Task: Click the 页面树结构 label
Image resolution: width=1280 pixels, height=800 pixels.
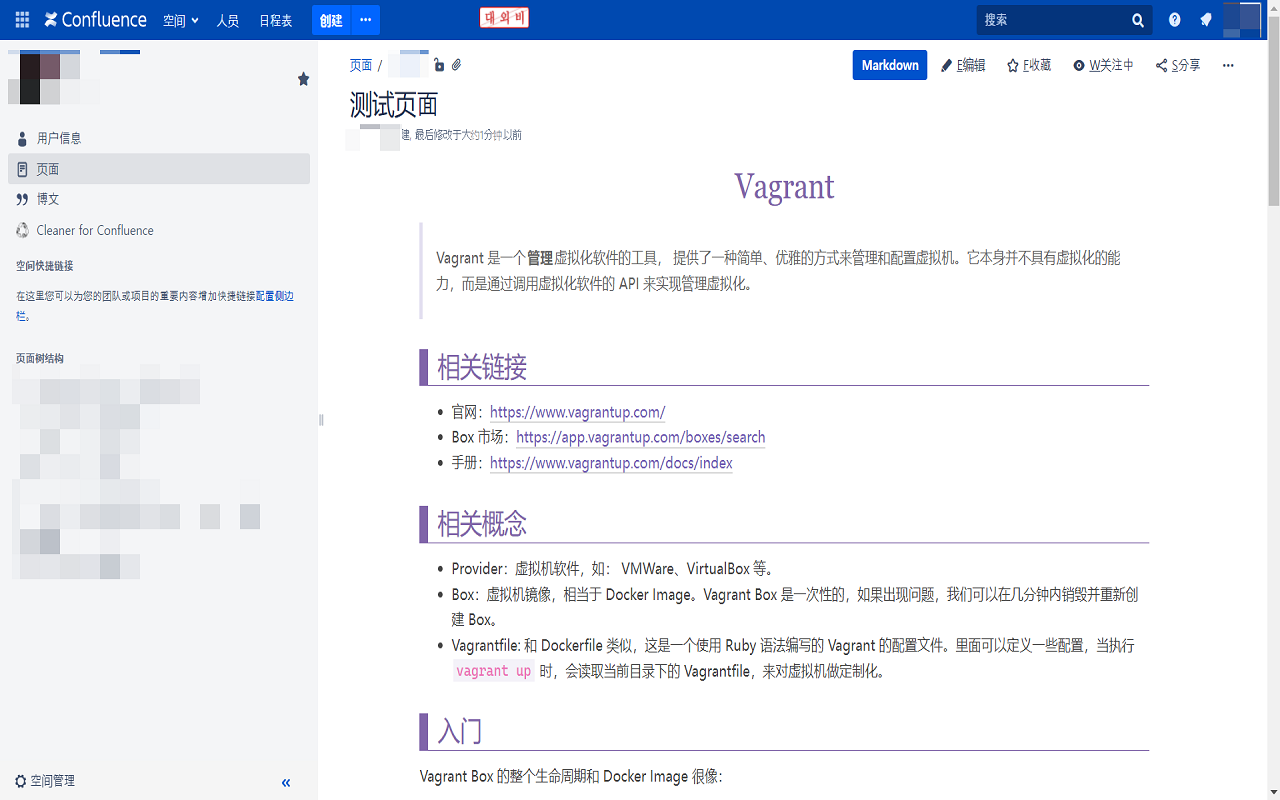Action: pos(40,358)
